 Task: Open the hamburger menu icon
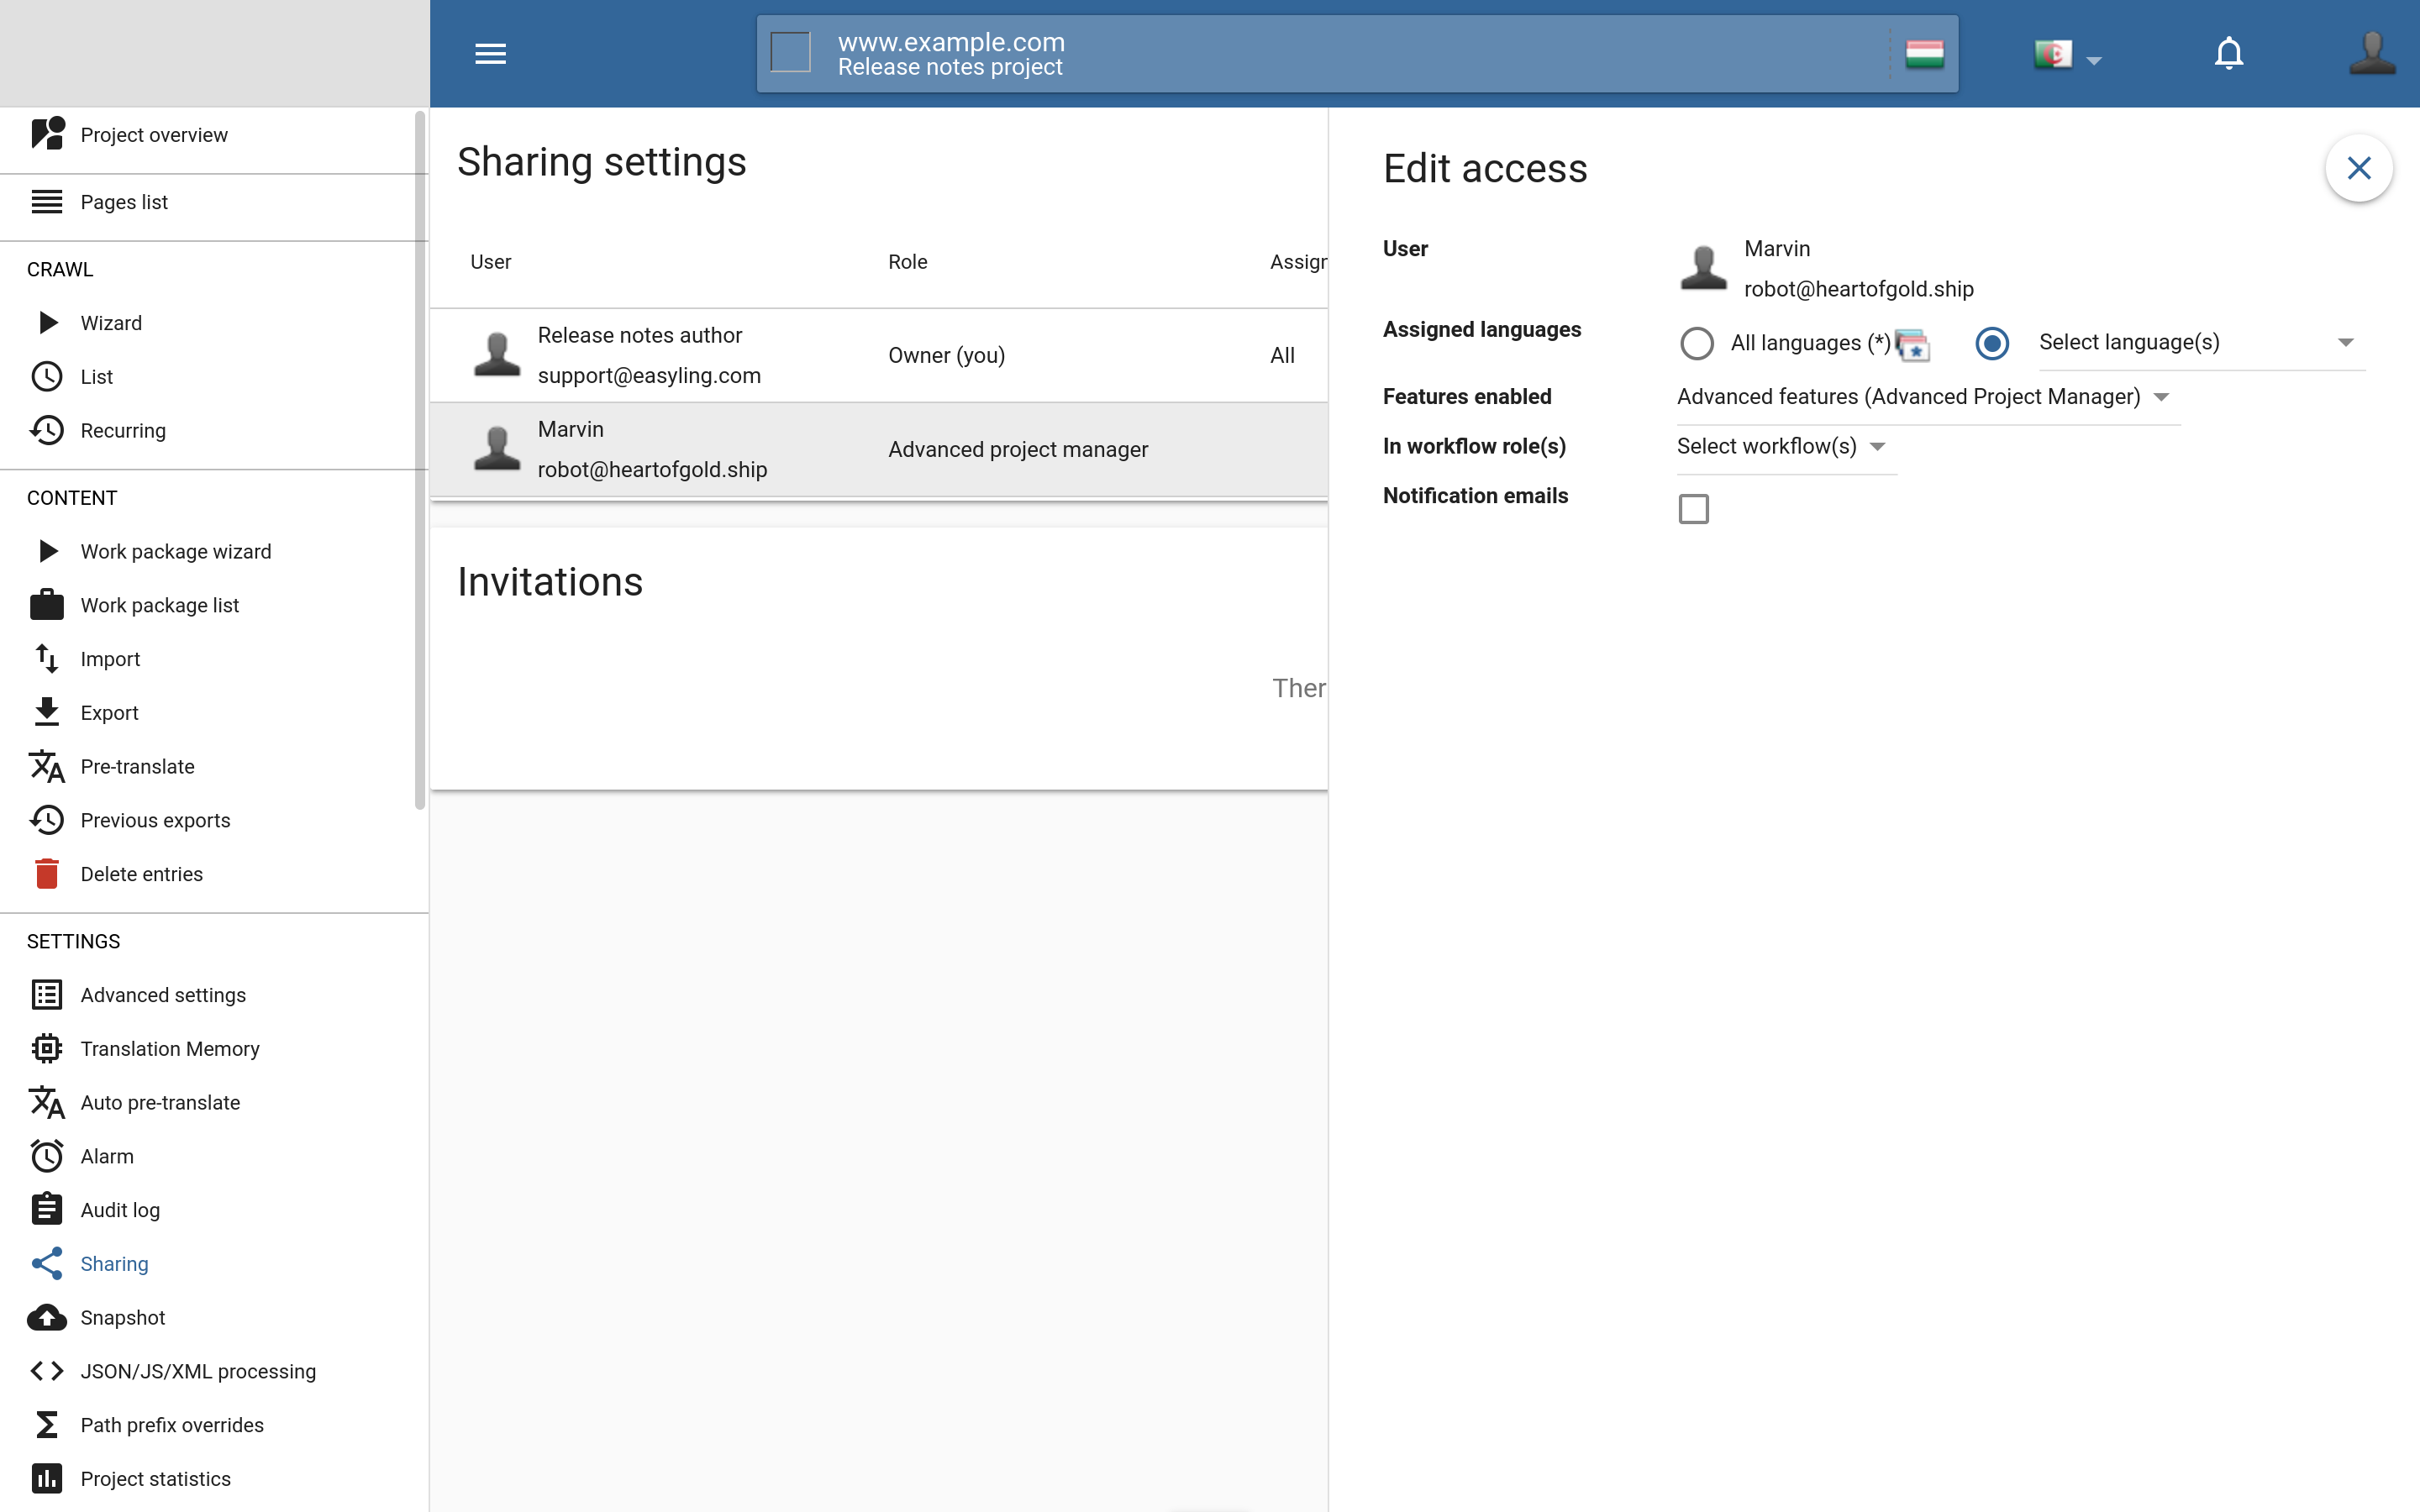click(x=490, y=53)
